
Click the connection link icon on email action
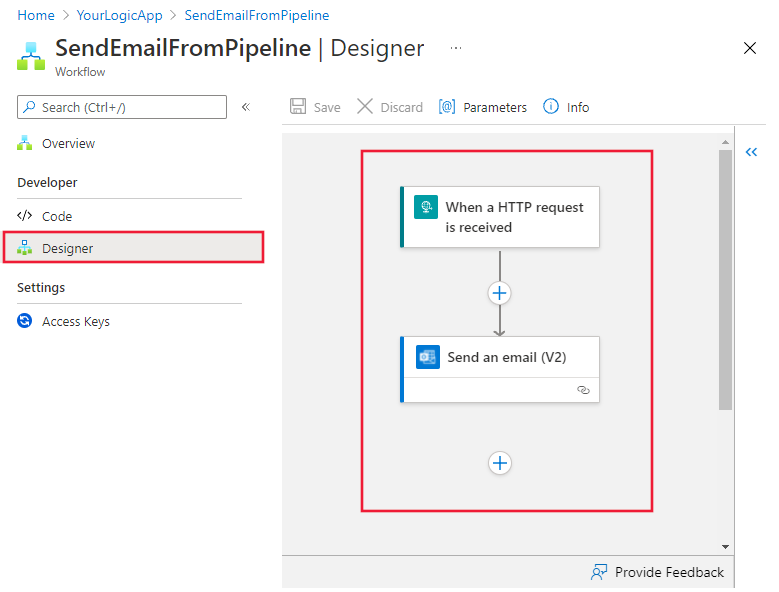coord(584,390)
